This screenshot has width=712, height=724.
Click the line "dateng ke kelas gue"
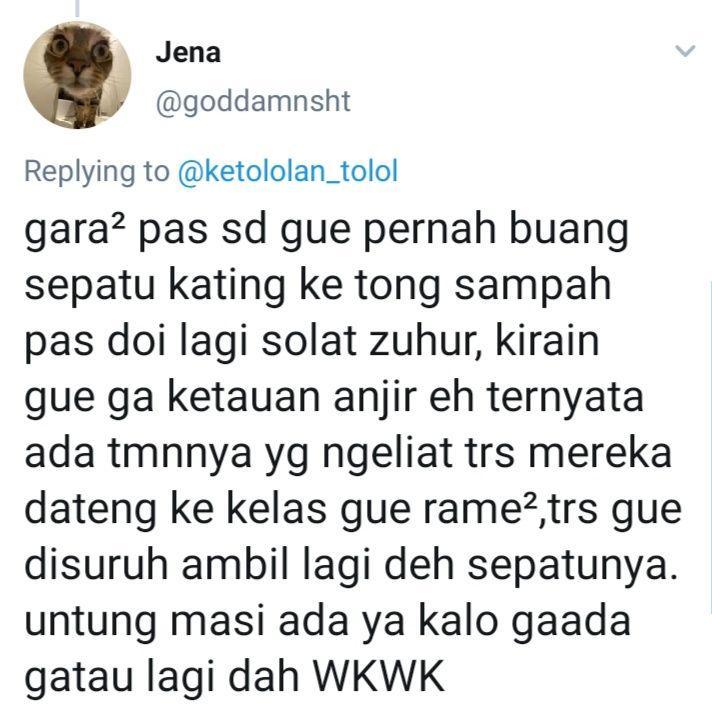pyautogui.click(x=353, y=510)
